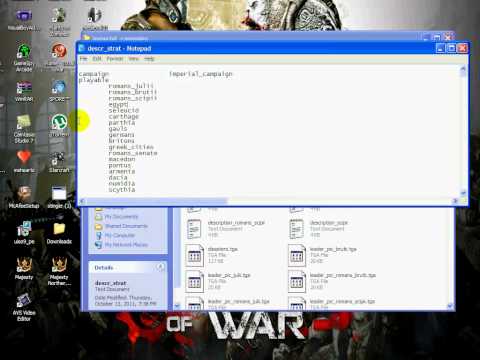Screen dimensions: 480x360
Task: Open the red heart desktop icon
Action: (24, 161)
